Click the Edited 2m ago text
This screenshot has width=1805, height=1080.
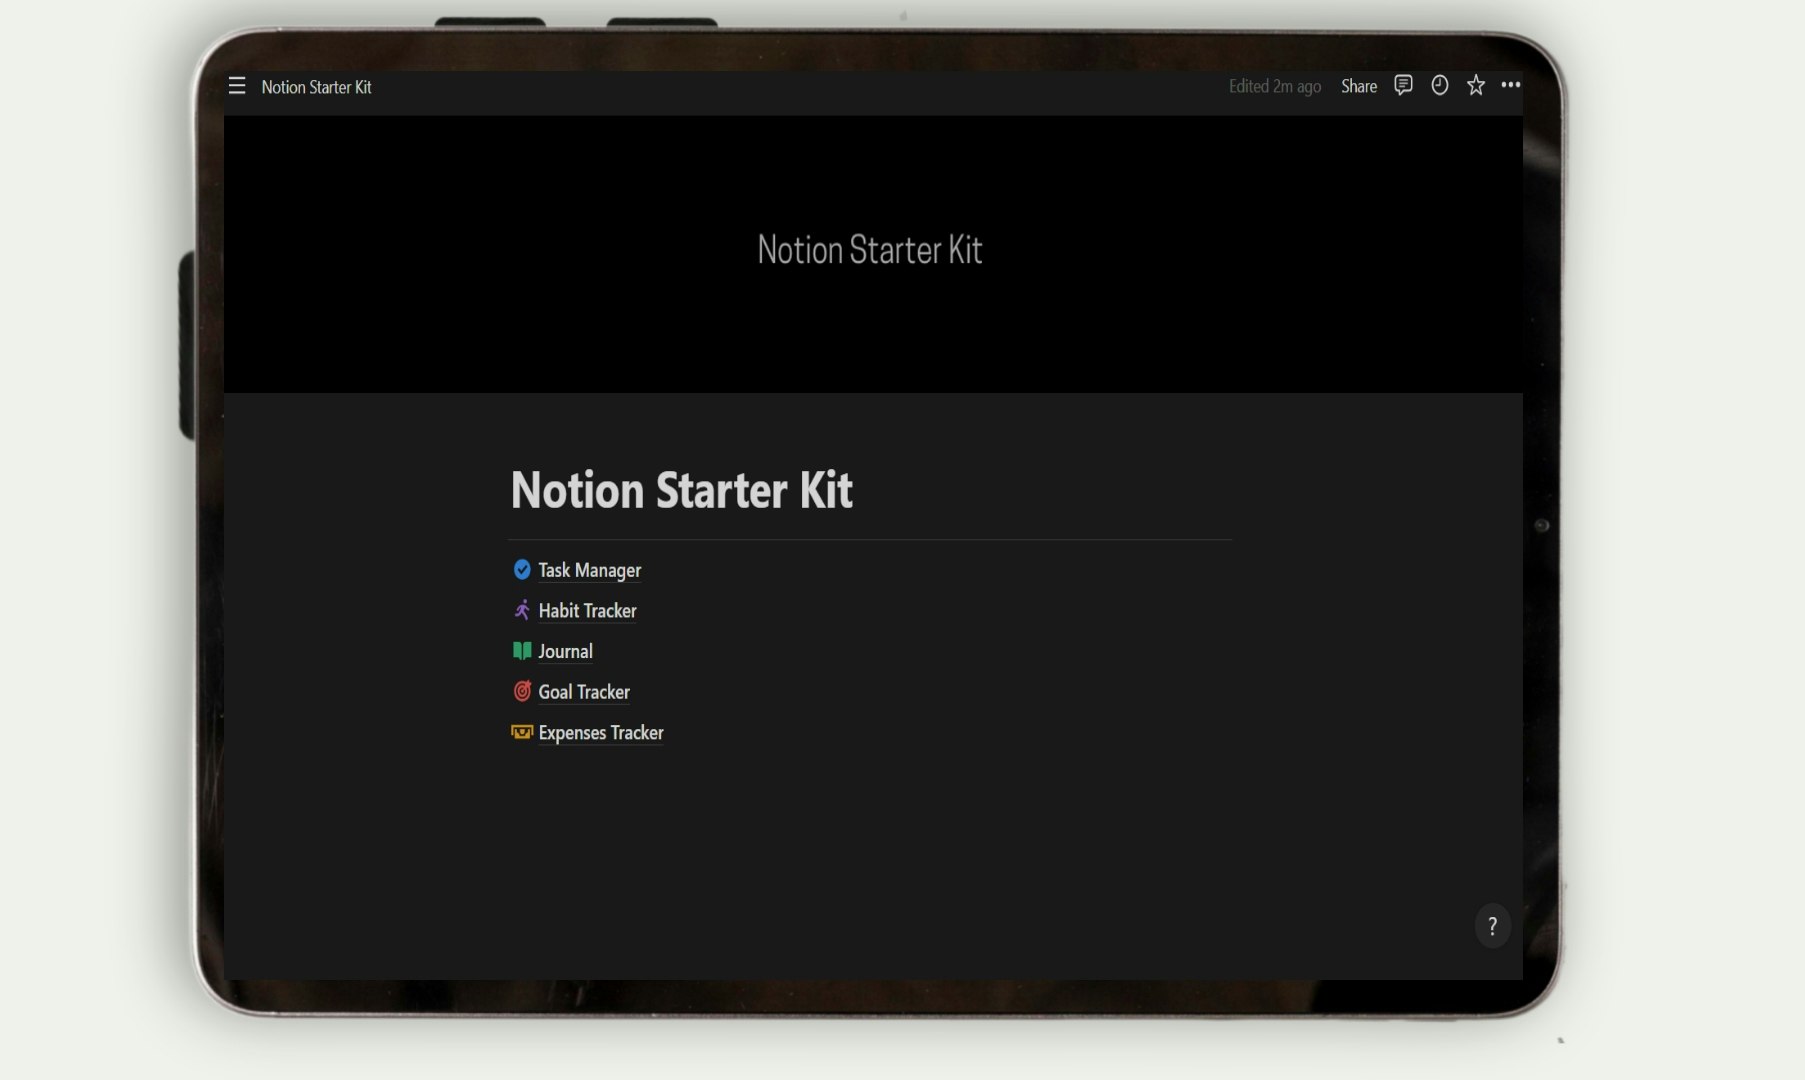click(x=1275, y=87)
